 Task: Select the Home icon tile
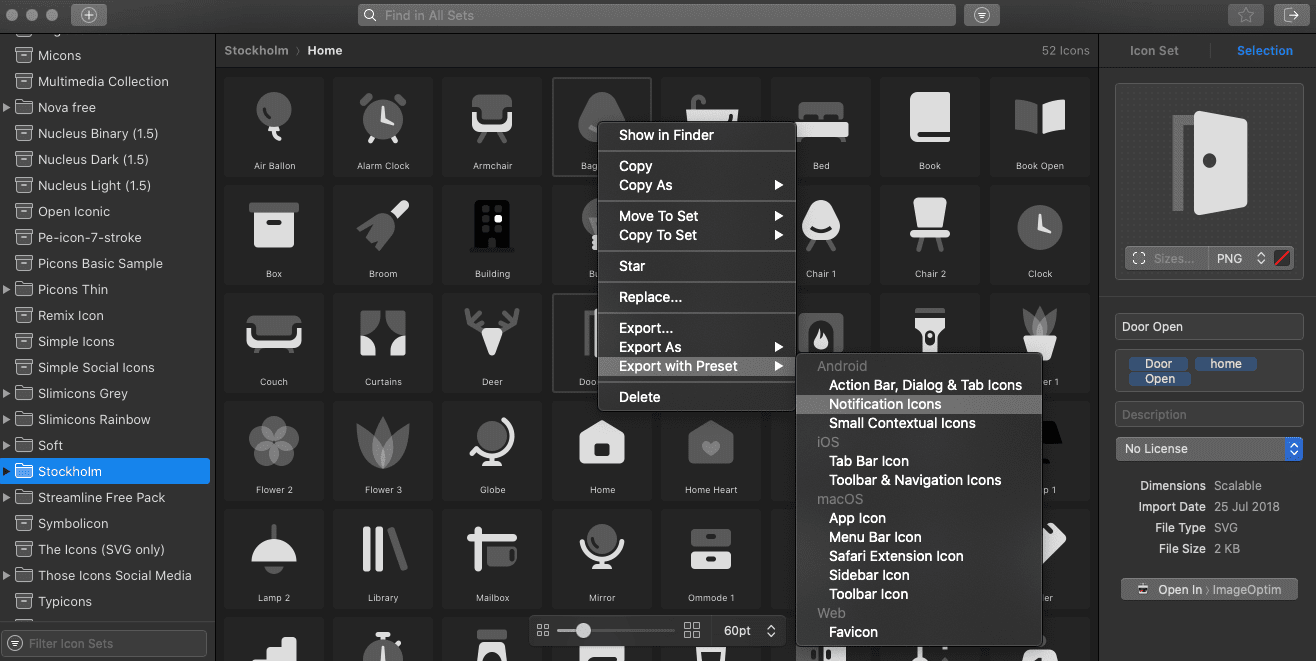point(602,451)
